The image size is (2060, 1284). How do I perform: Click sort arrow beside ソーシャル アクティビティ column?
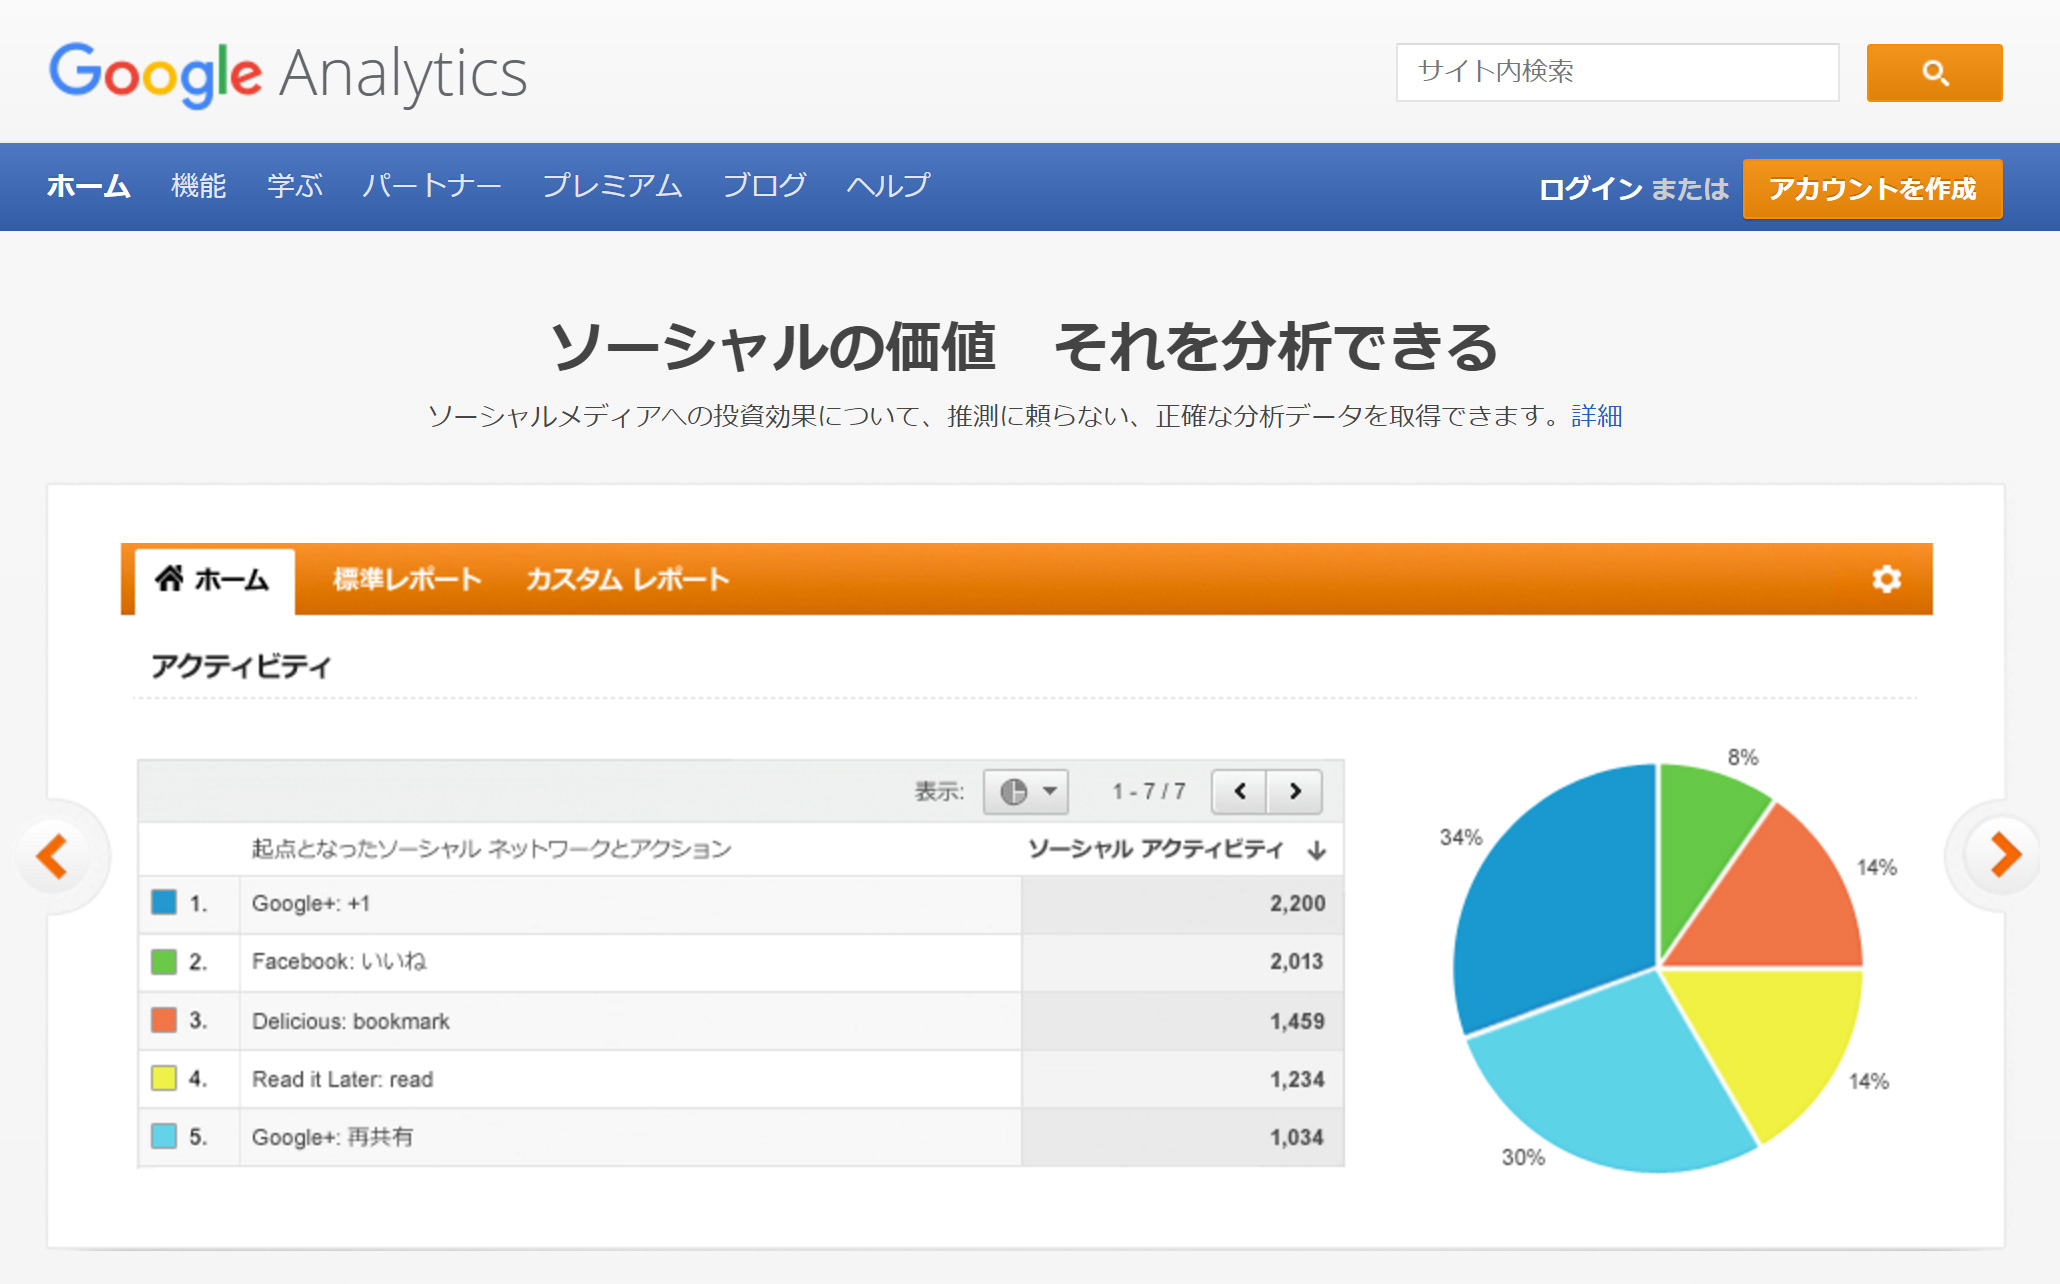(1317, 850)
